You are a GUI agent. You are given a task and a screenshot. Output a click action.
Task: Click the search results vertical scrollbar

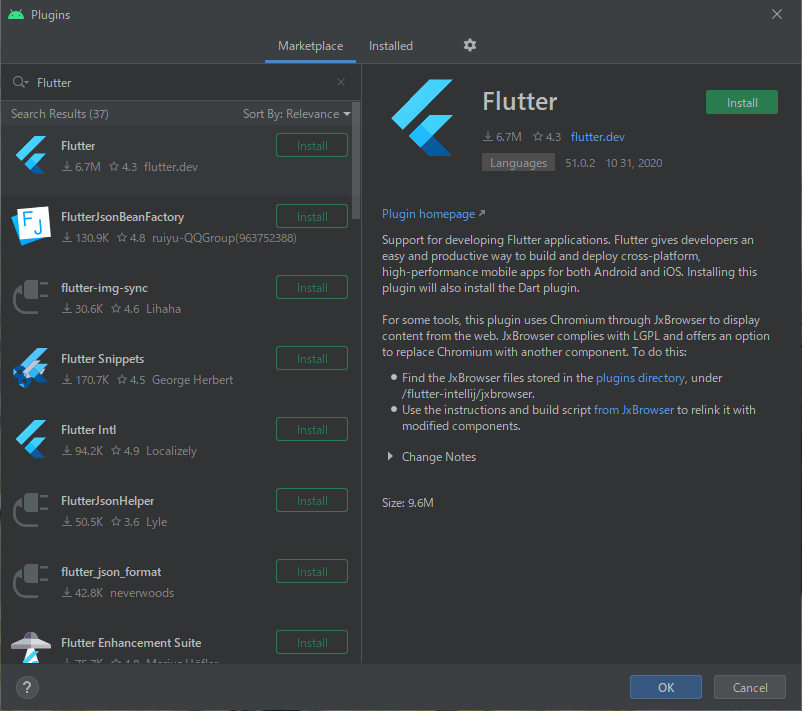click(356, 160)
